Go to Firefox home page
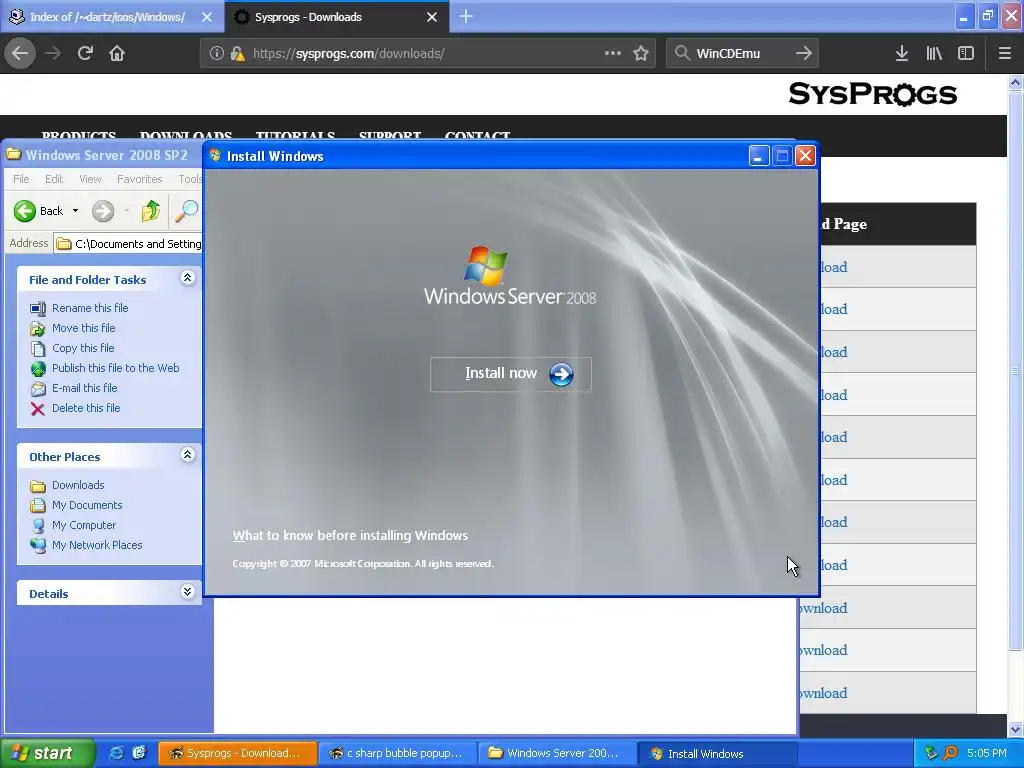Screen dimensions: 1024x768 [117, 54]
